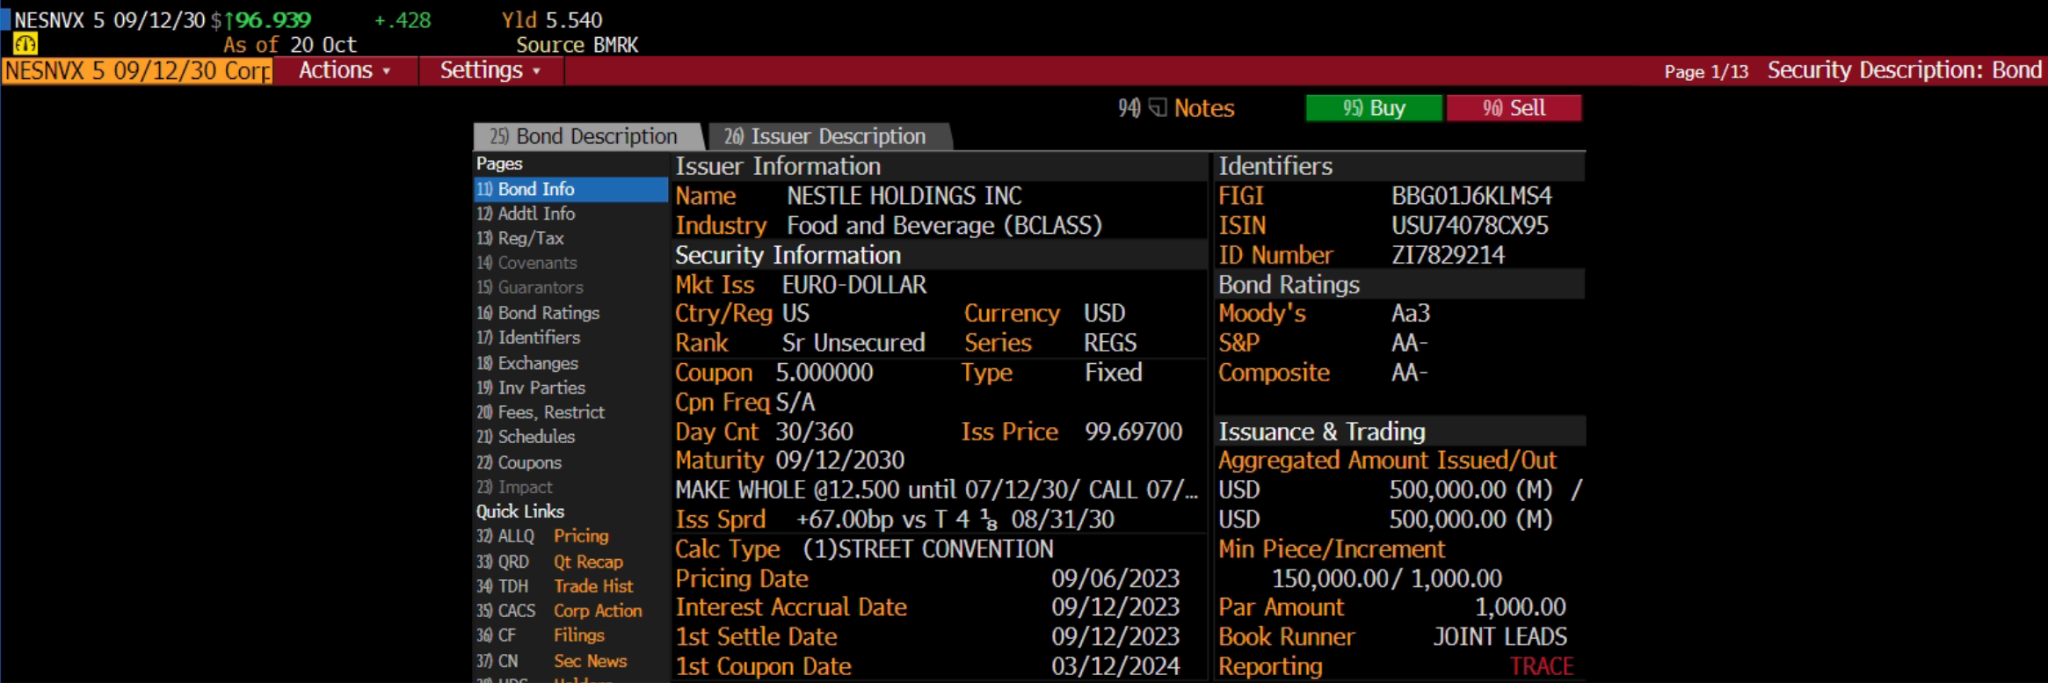
Task: Click the ISIN value USU74078CX95
Action: (1470, 226)
